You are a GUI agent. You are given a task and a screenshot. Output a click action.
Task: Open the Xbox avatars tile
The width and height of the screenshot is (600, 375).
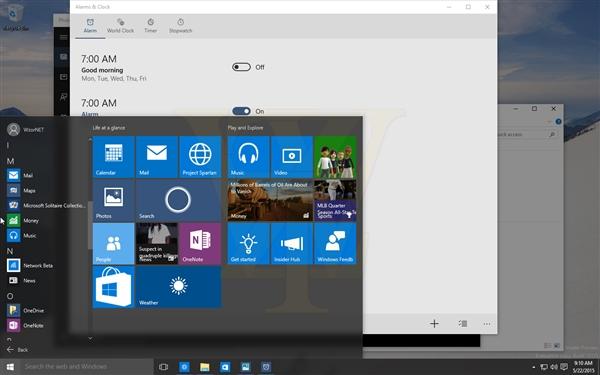[335, 157]
